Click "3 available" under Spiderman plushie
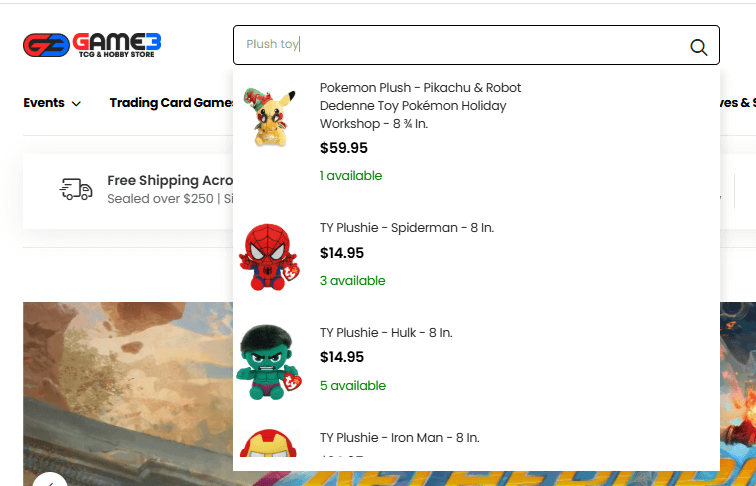The image size is (756, 486). pos(352,281)
